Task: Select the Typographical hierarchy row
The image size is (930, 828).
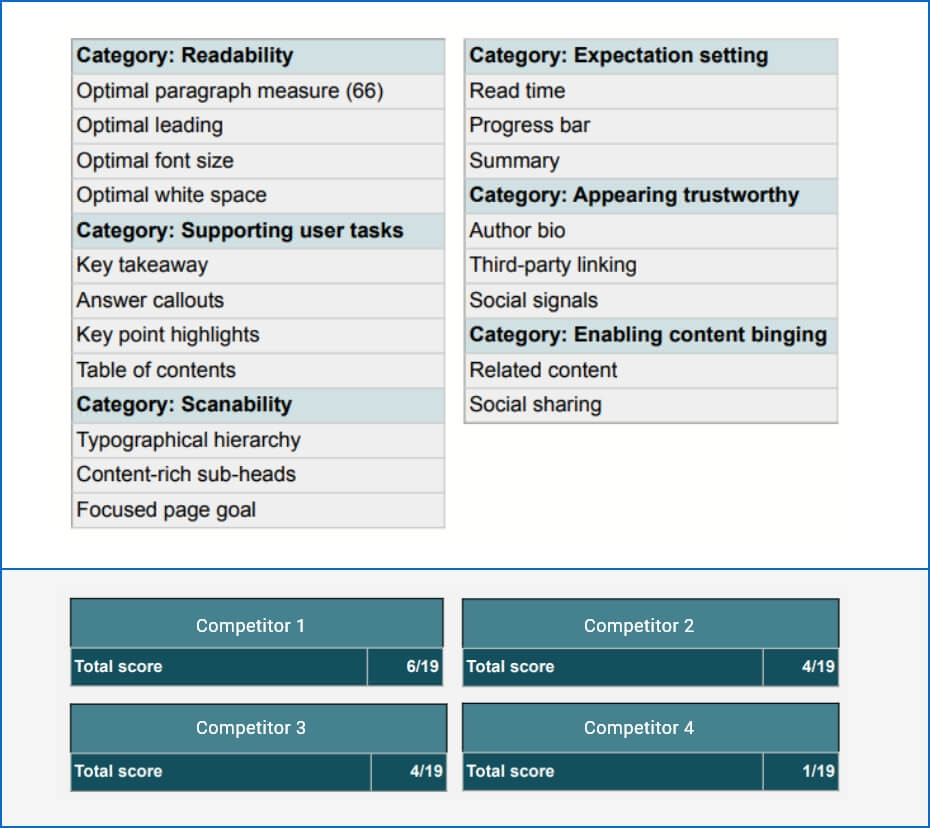Action: 257,440
